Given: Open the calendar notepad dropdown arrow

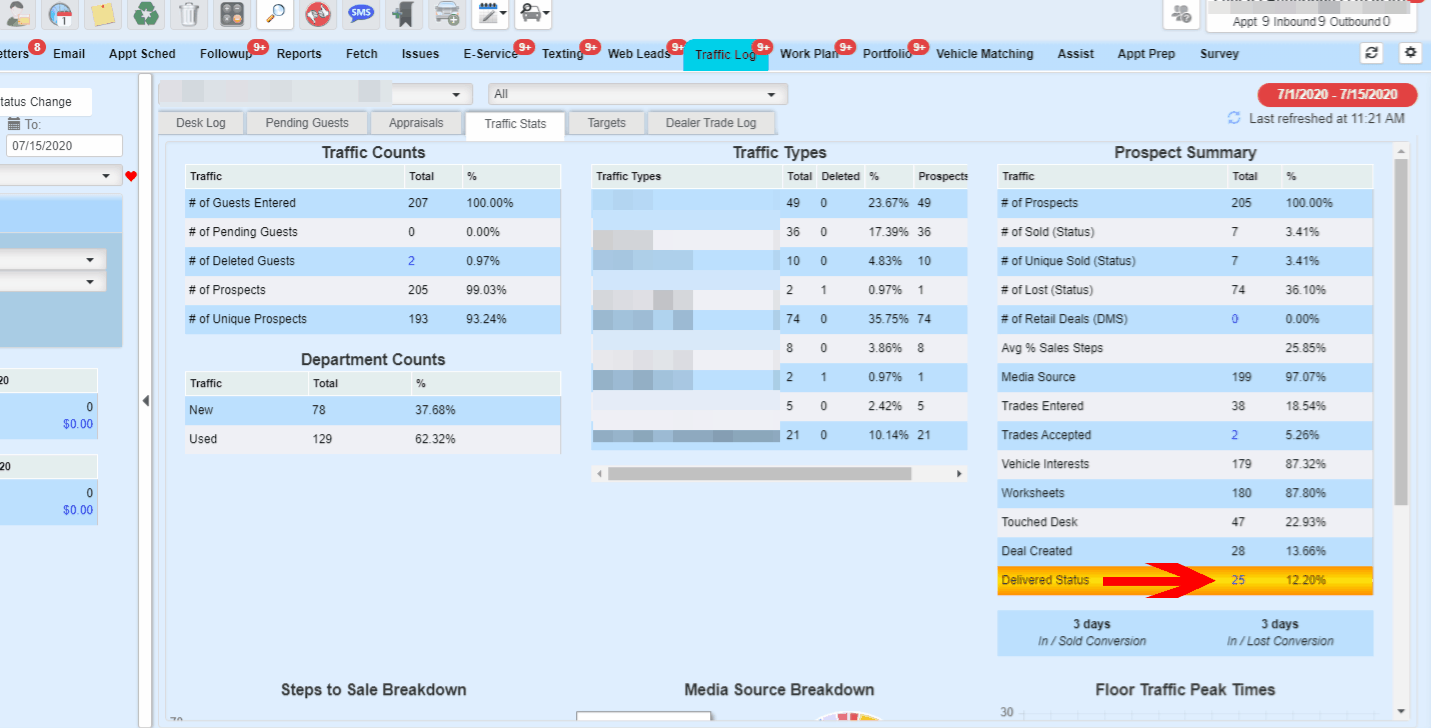Looking at the screenshot, I should point(502,14).
